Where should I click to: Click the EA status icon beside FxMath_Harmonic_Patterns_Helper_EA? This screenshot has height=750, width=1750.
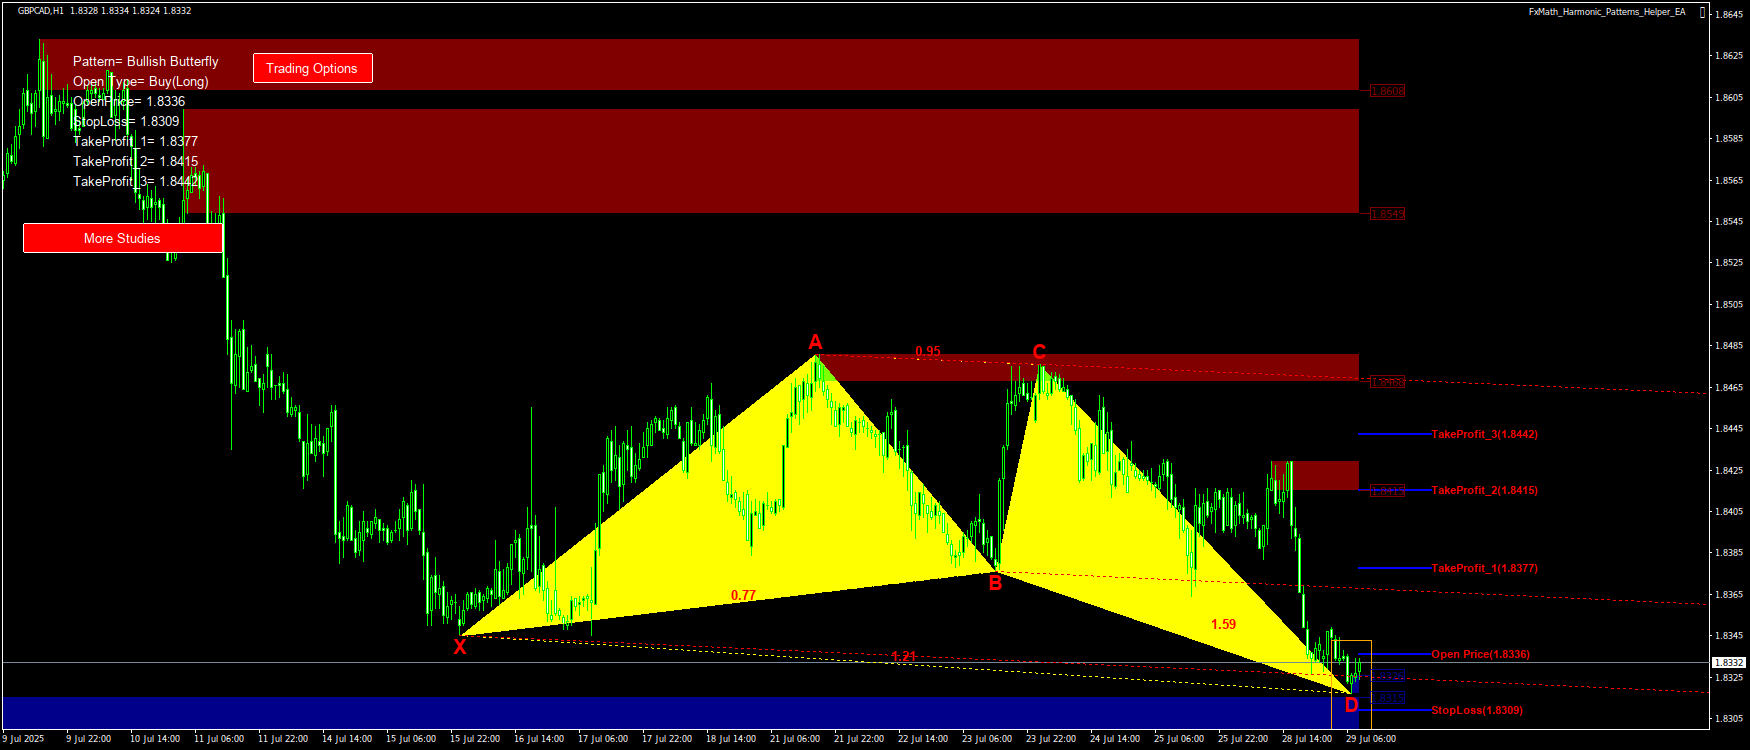(1703, 12)
